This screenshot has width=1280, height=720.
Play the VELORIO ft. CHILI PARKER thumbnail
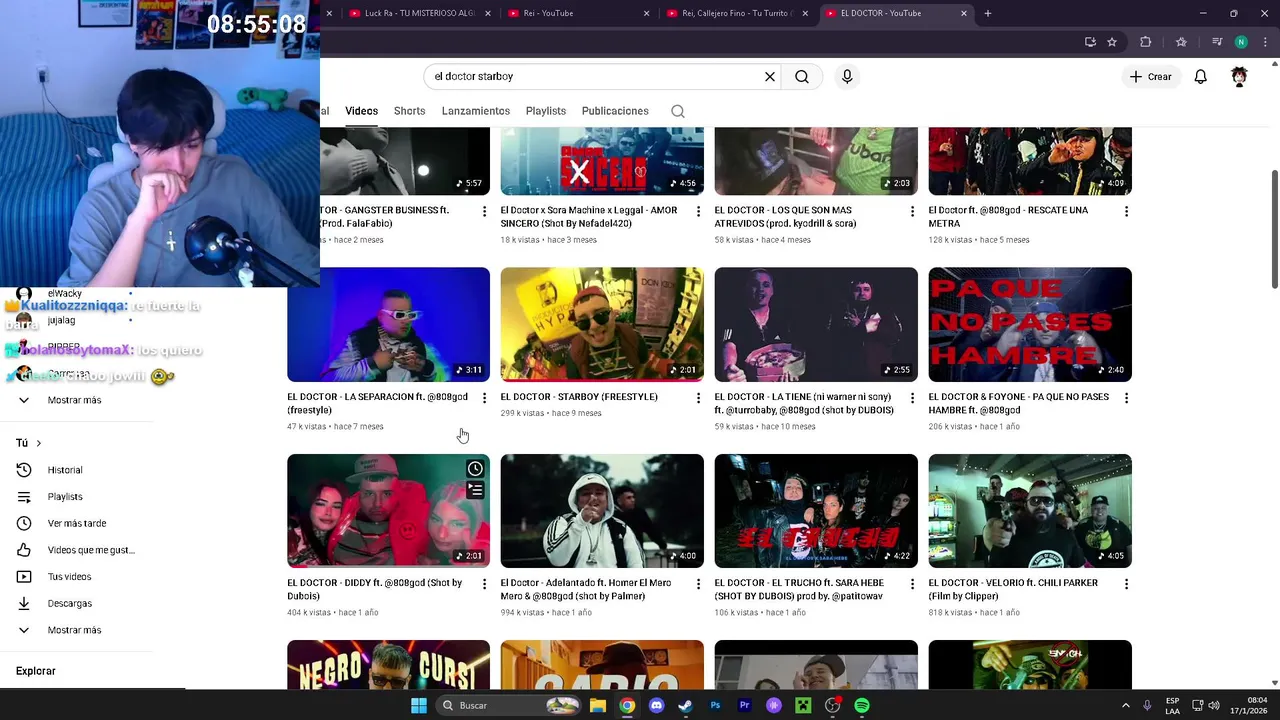(x=1030, y=511)
